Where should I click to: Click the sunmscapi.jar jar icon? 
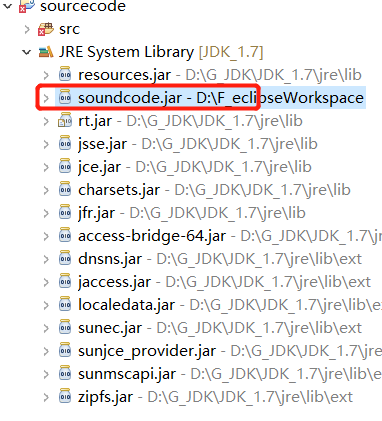65,373
